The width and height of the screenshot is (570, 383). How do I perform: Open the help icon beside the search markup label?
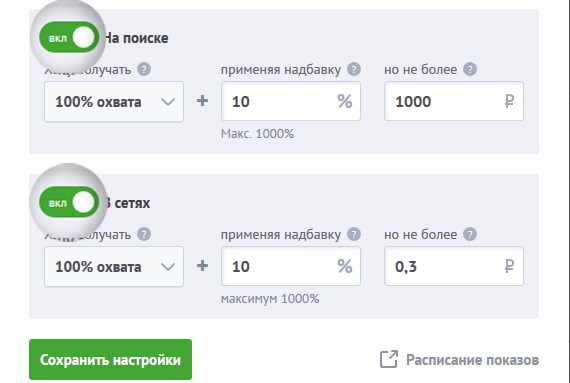[x=354, y=69]
